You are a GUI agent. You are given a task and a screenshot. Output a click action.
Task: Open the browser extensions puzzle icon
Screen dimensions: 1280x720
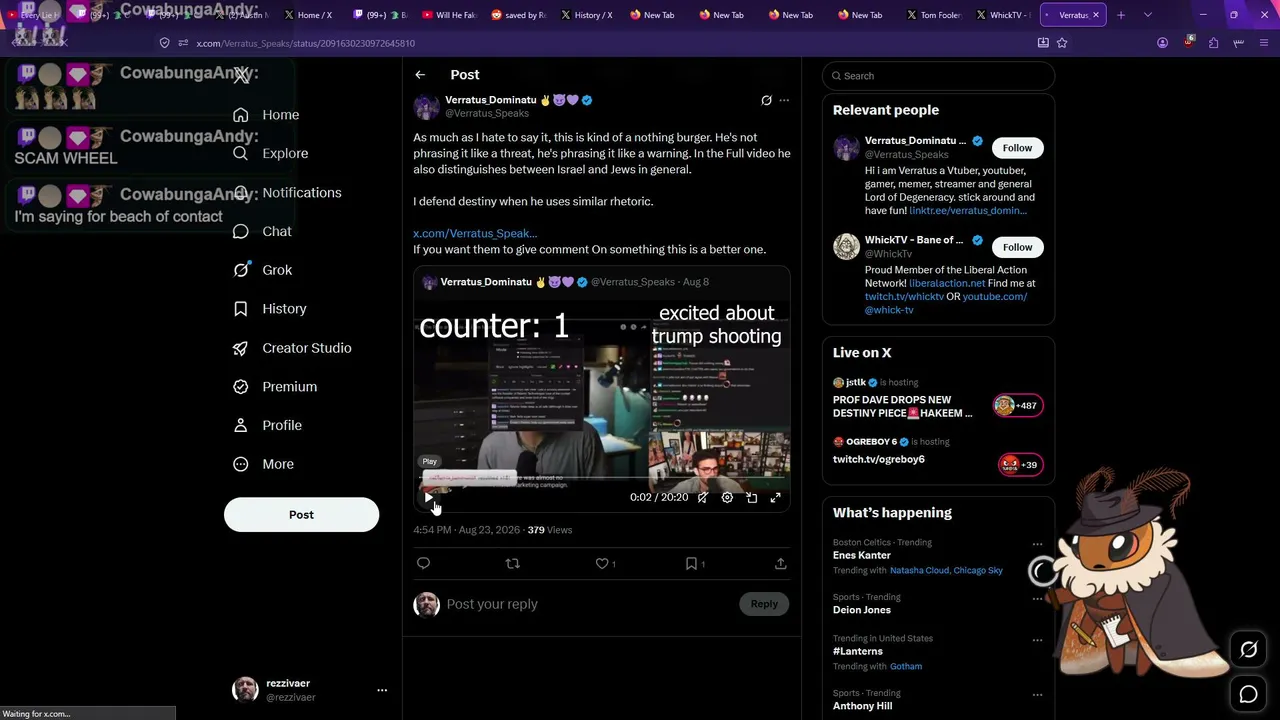[1213, 43]
